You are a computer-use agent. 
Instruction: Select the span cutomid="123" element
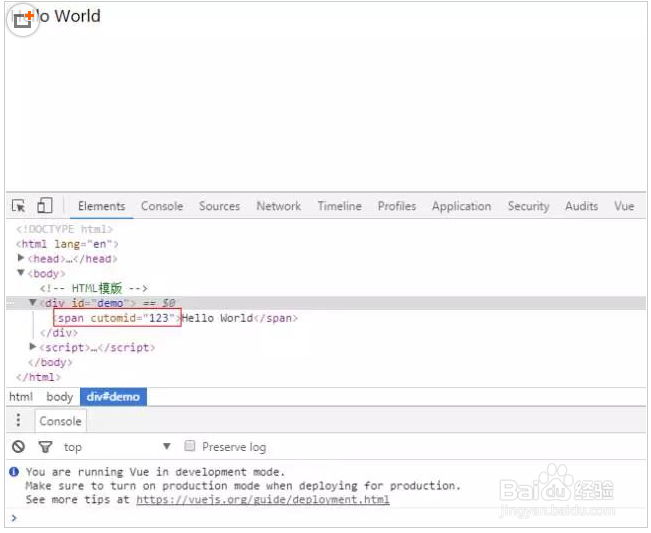[x=117, y=318]
